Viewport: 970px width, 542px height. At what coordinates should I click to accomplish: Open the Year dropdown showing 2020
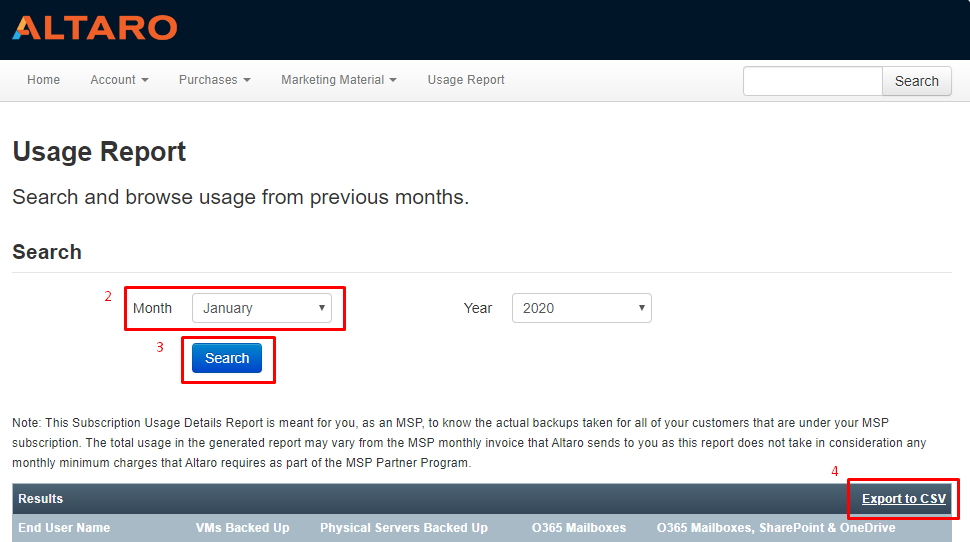pos(581,308)
